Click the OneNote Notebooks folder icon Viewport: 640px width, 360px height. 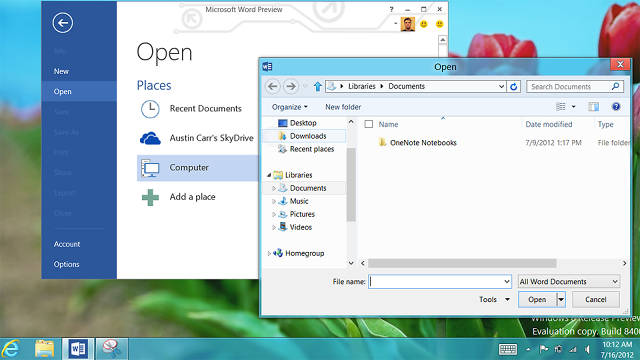coord(382,142)
